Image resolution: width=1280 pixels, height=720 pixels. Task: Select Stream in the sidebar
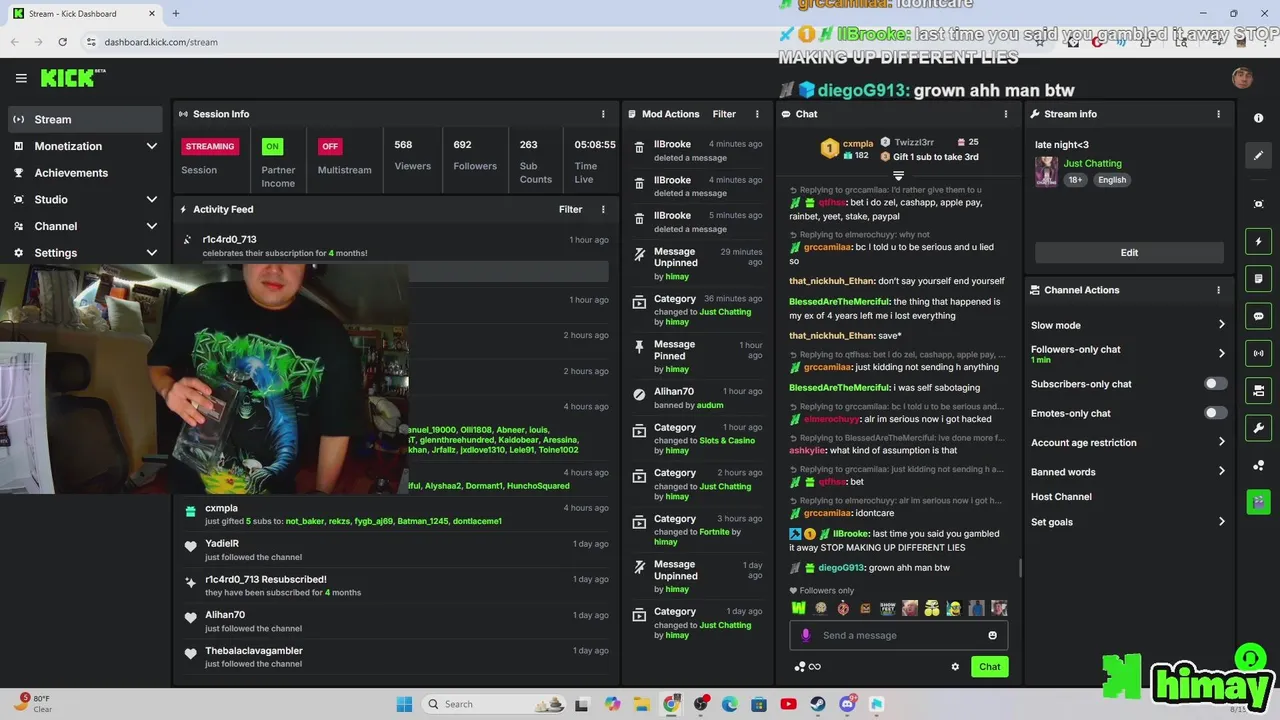84,119
